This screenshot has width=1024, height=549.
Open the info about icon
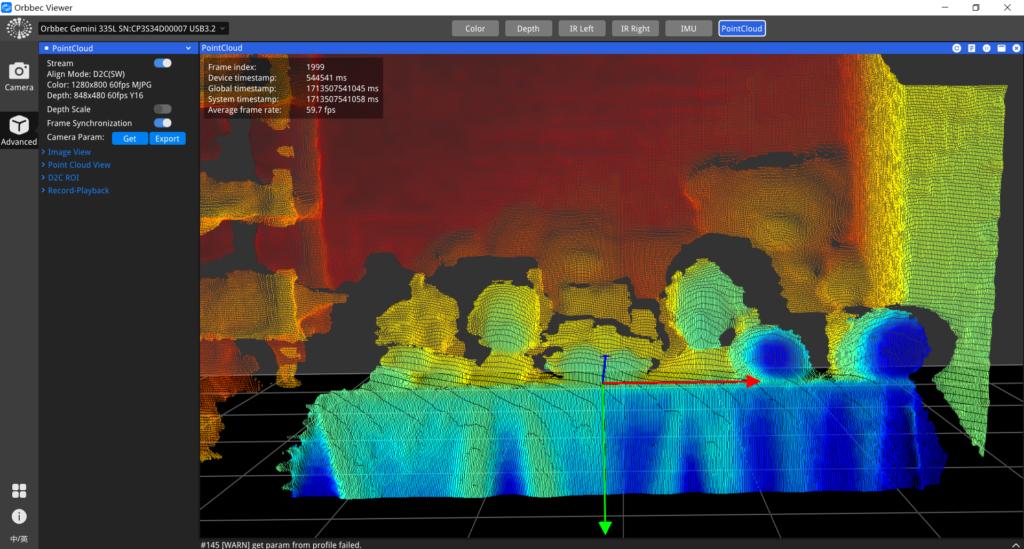(x=19, y=517)
